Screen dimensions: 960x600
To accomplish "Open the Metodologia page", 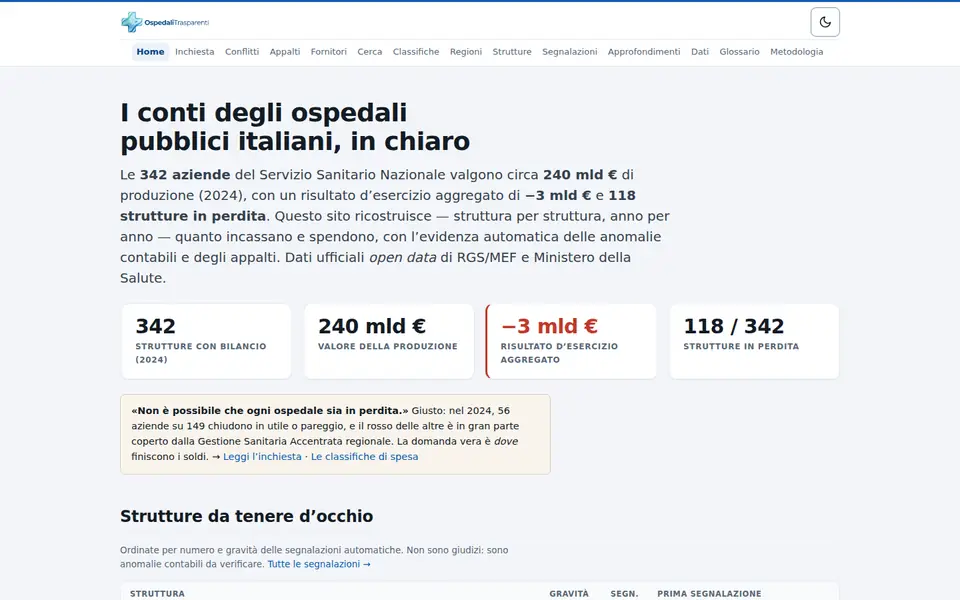I will (x=797, y=52).
